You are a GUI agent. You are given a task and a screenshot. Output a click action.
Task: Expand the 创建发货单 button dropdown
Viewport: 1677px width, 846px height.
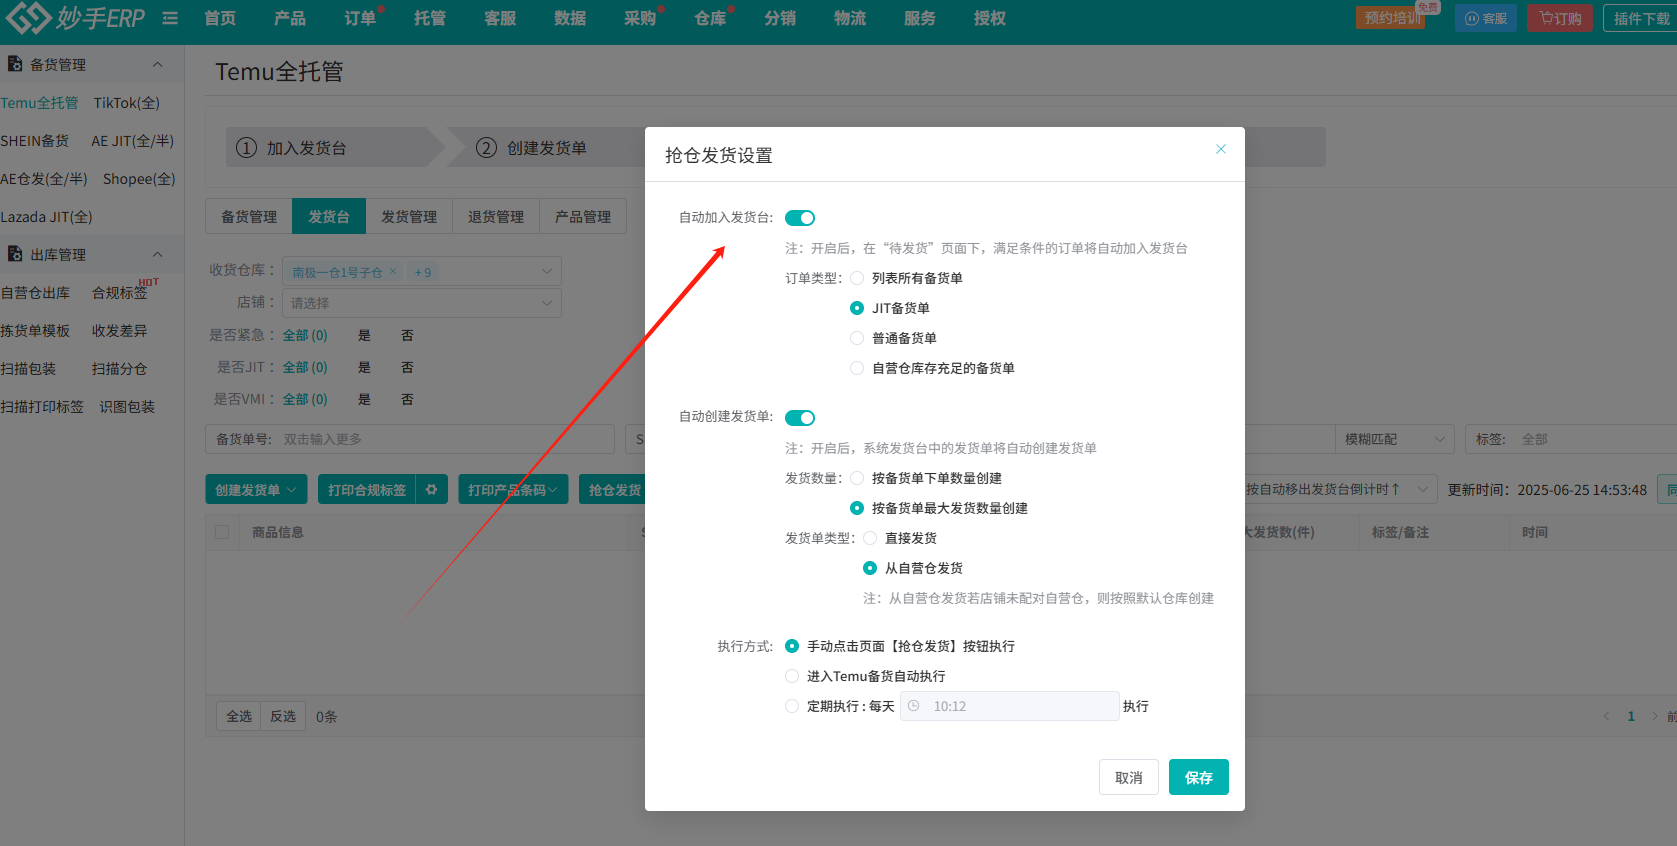[256, 490]
